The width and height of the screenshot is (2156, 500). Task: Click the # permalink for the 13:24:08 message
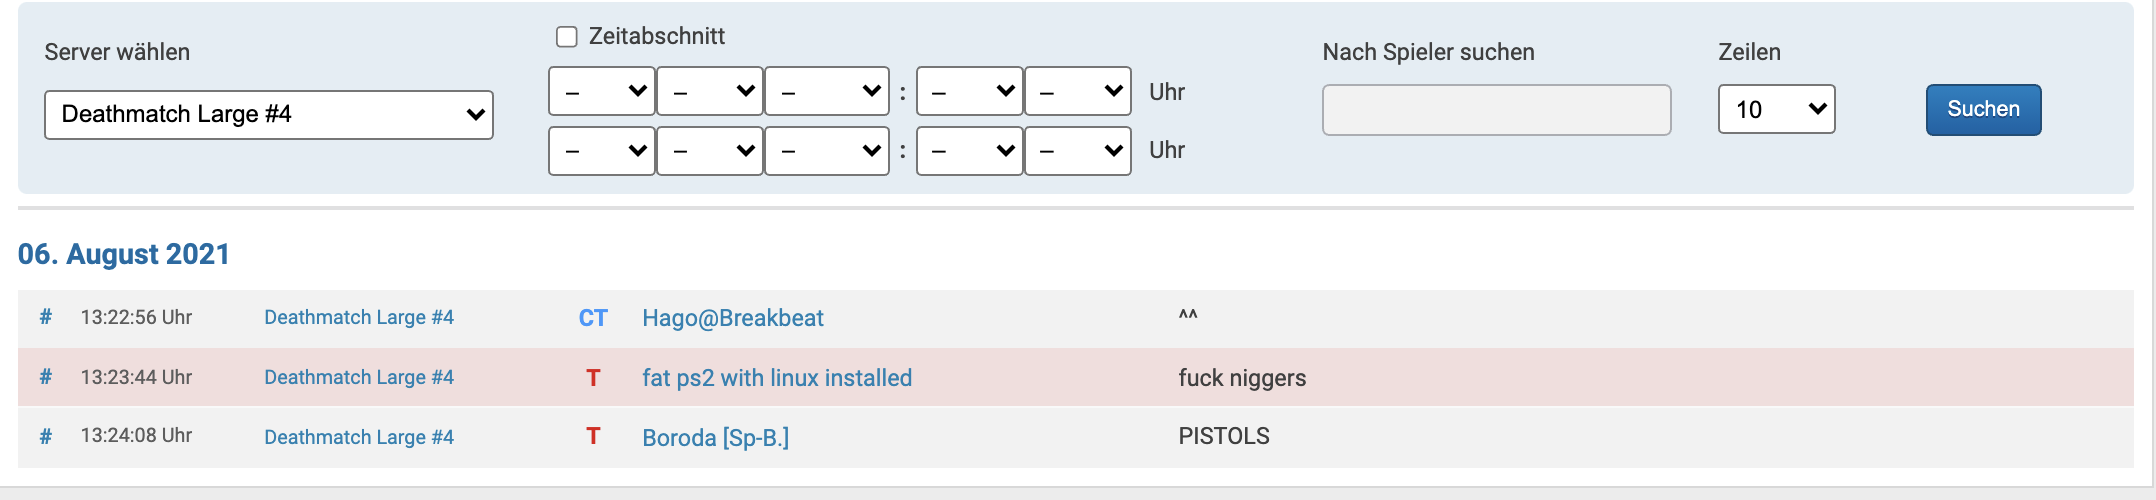45,436
